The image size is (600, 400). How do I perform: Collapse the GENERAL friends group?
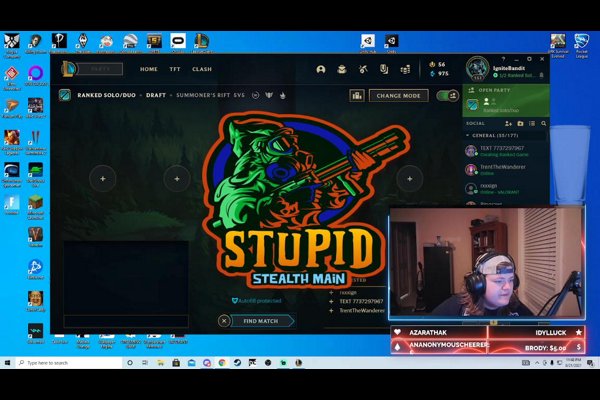click(468, 136)
